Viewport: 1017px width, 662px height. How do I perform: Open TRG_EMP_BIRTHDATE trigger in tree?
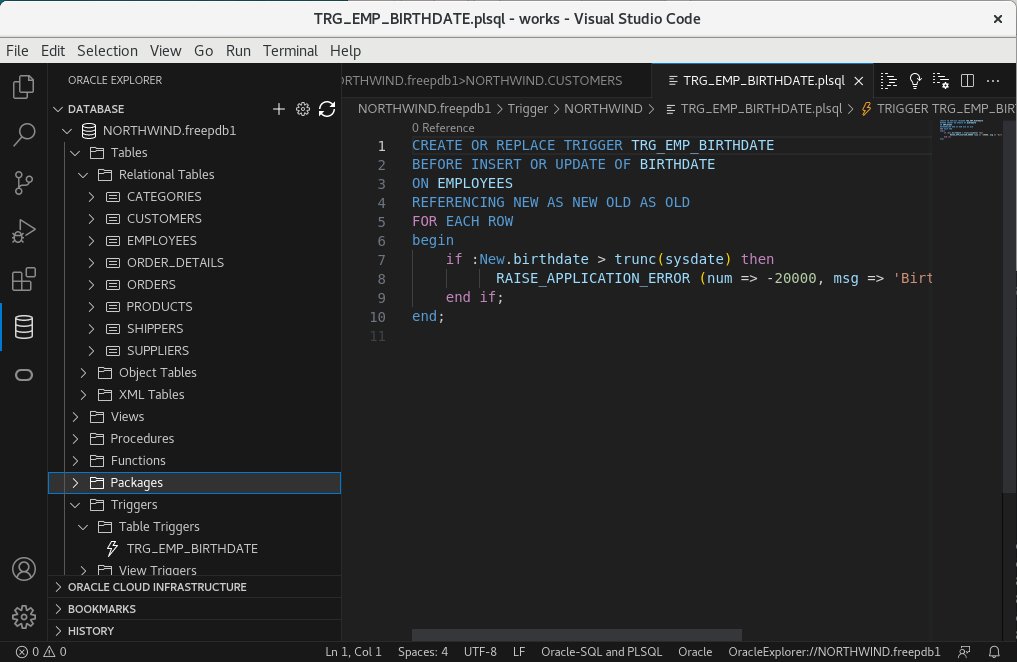point(193,549)
